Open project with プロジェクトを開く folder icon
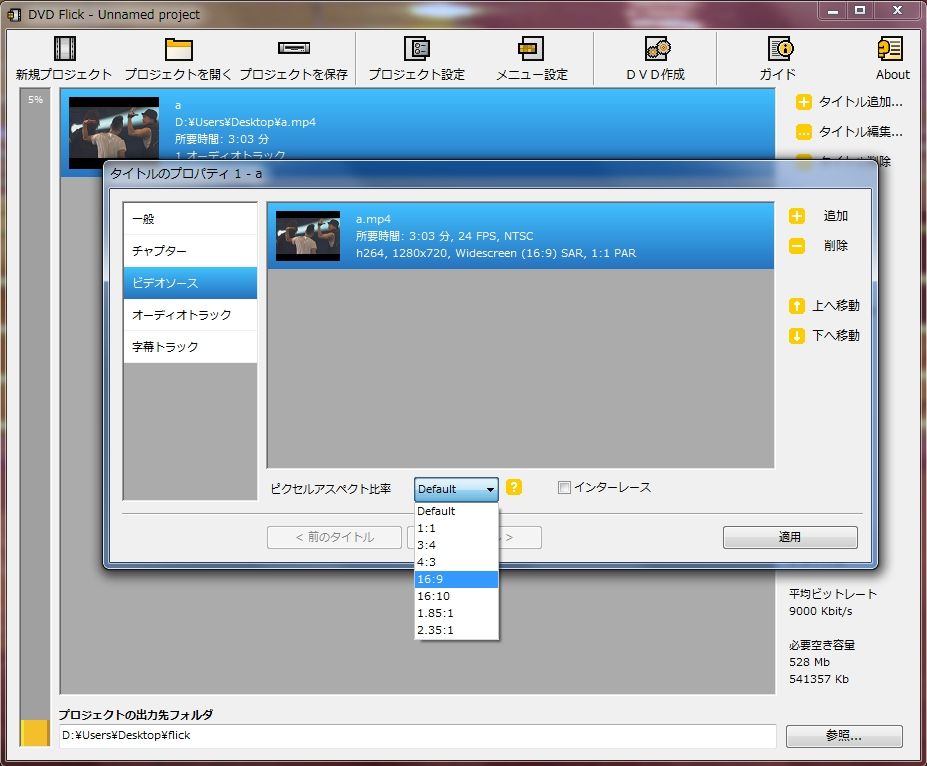This screenshot has width=927, height=766. [x=179, y=49]
